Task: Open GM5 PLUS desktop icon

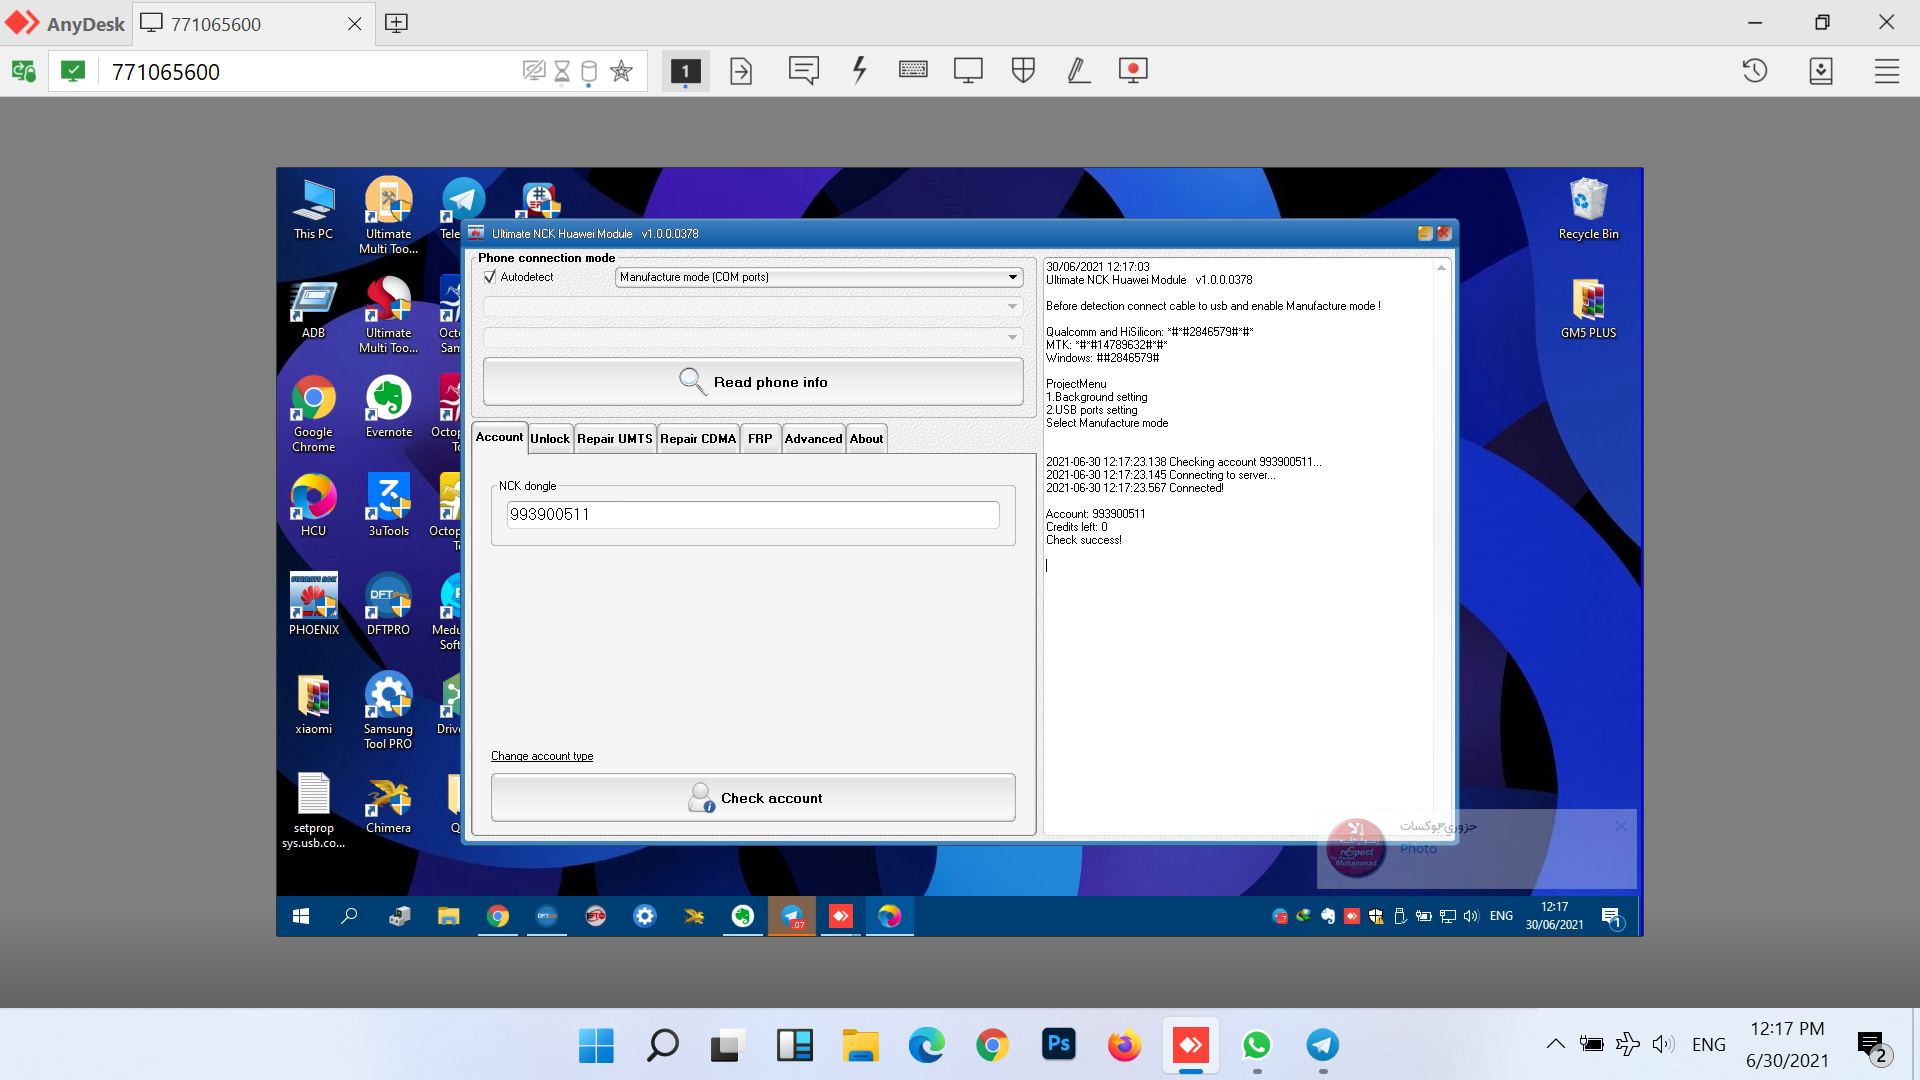Action: [1588, 308]
